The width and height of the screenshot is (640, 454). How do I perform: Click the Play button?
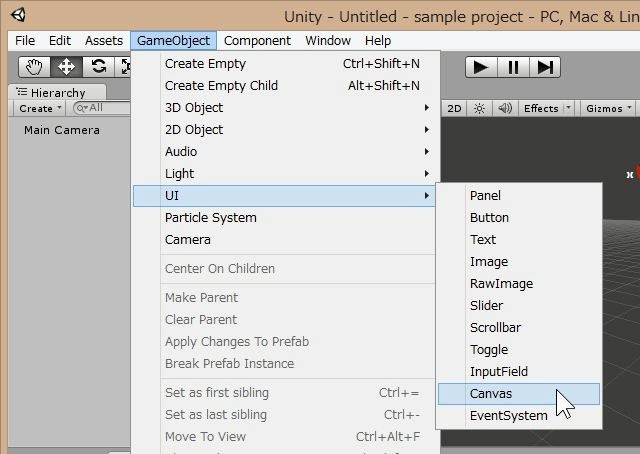point(481,67)
